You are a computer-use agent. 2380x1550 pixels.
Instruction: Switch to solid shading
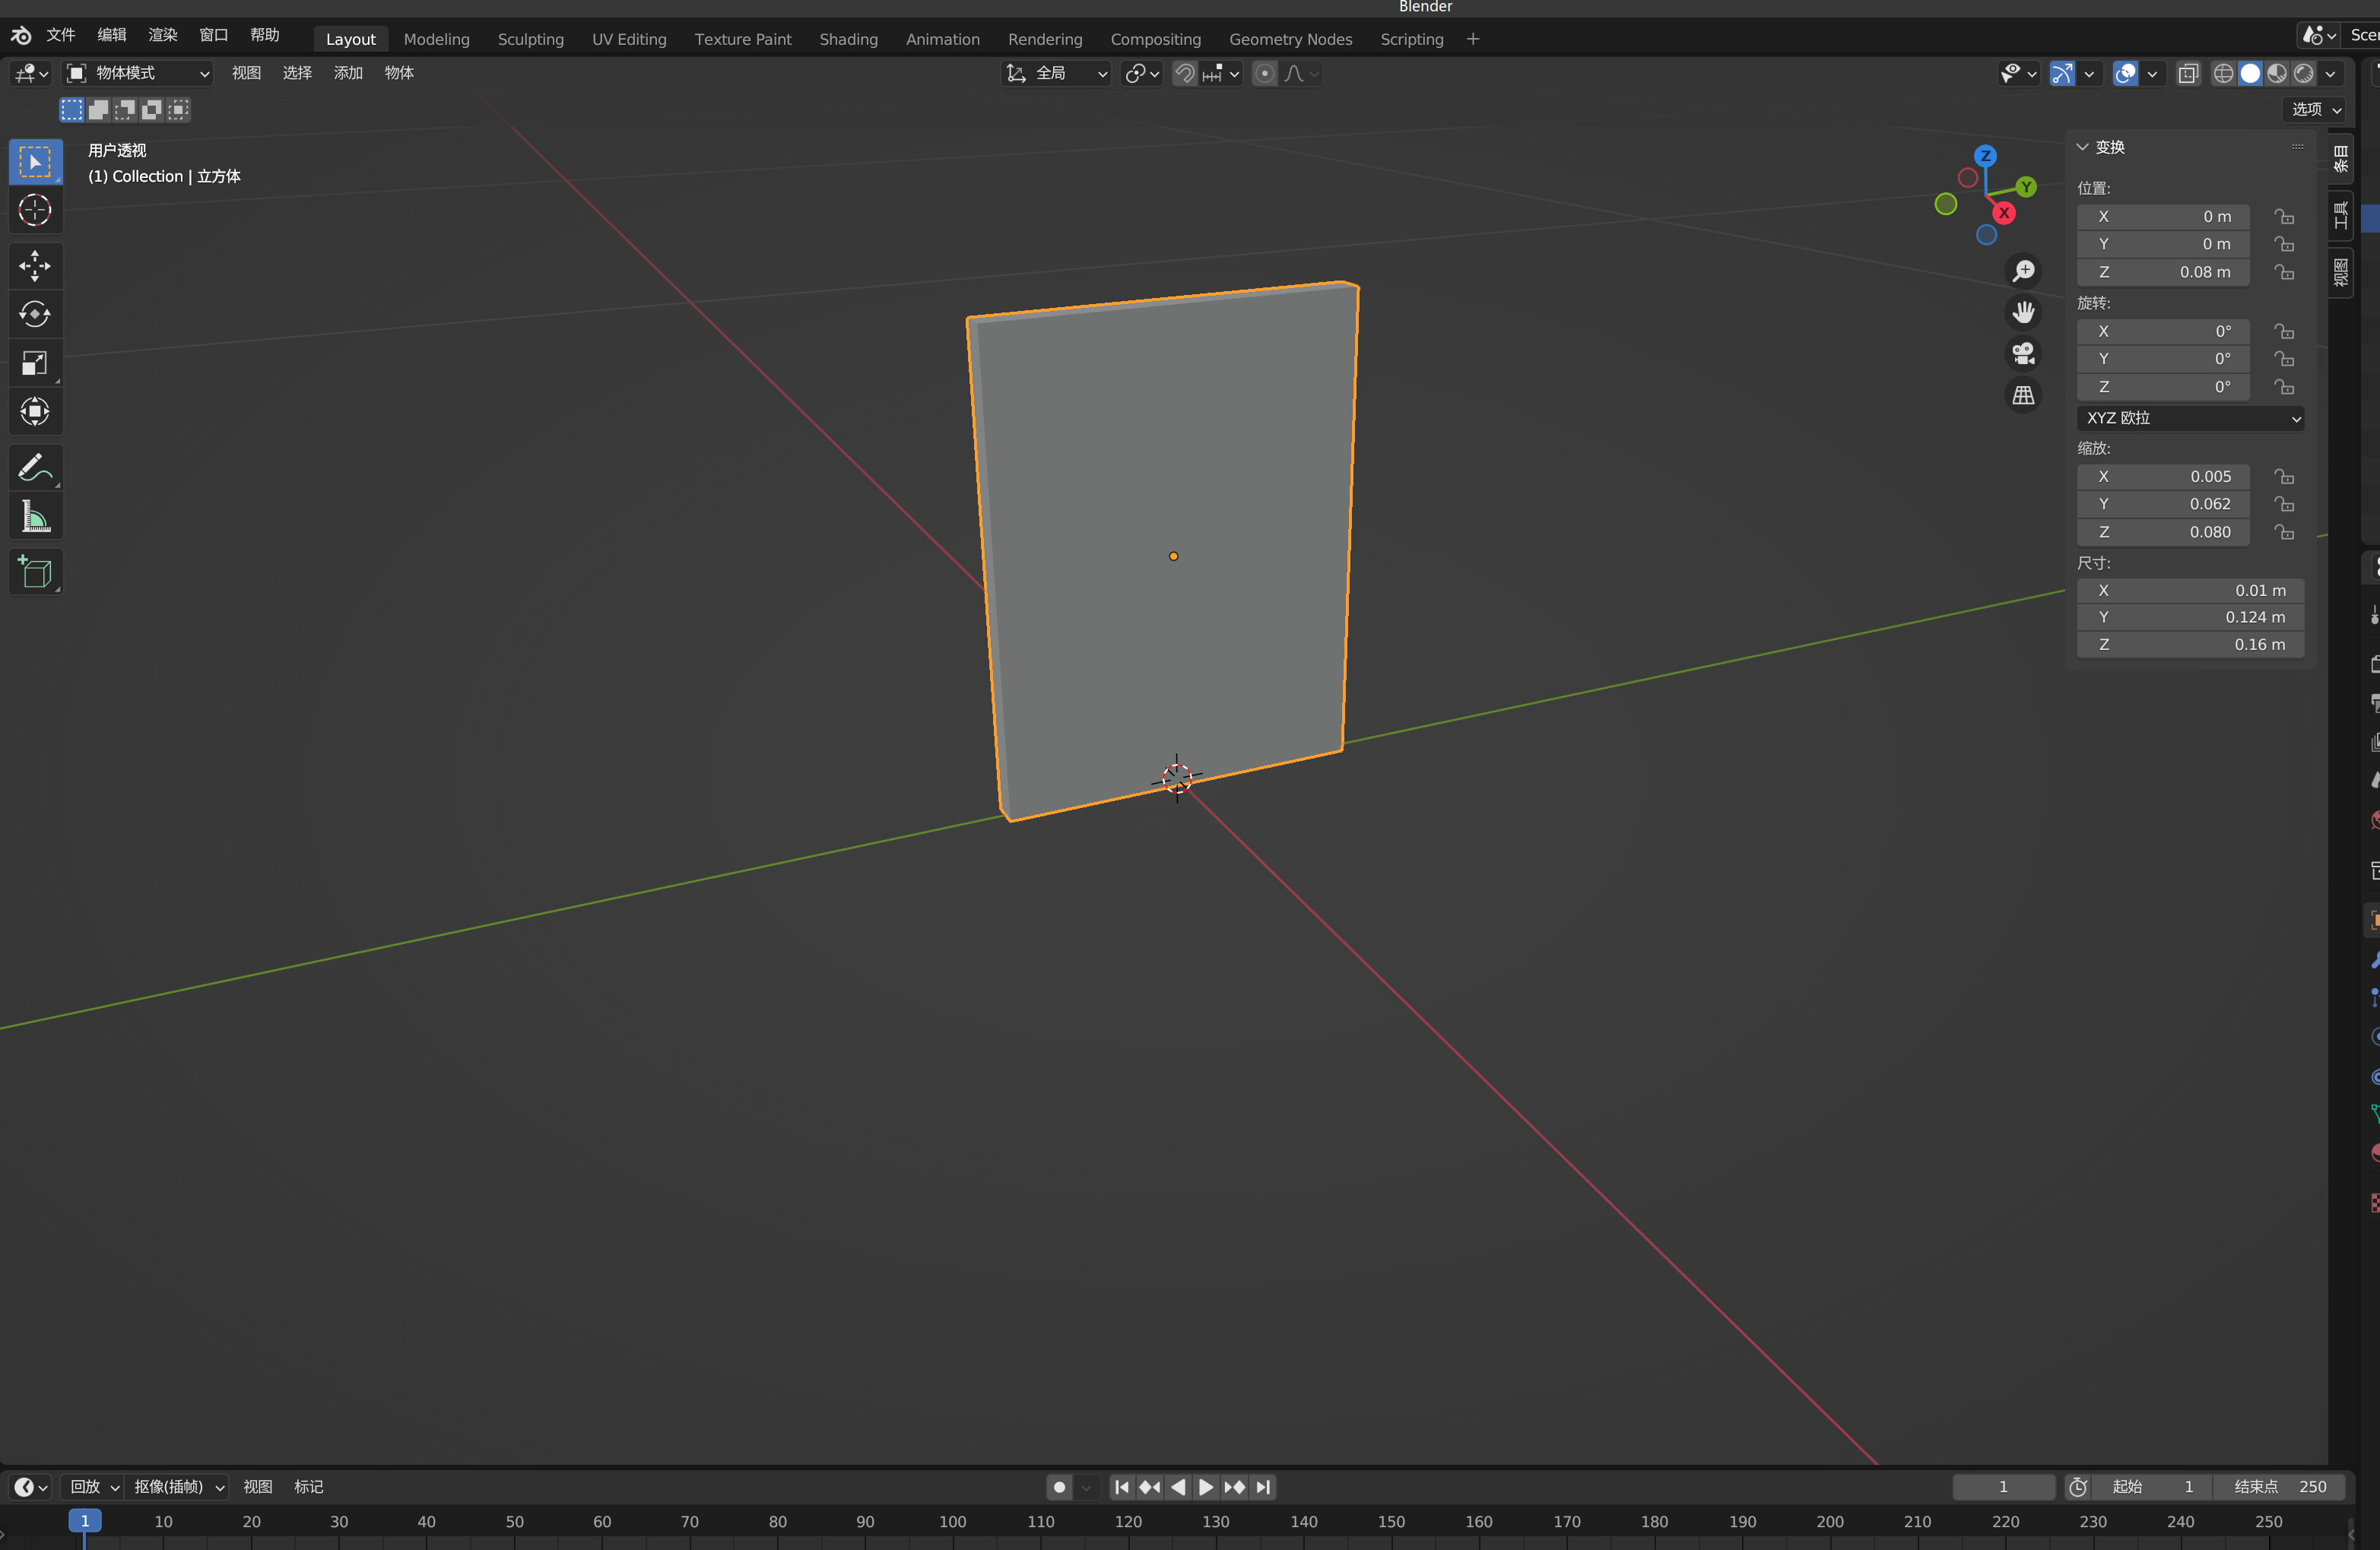pyautogui.click(x=2250, y=73)
